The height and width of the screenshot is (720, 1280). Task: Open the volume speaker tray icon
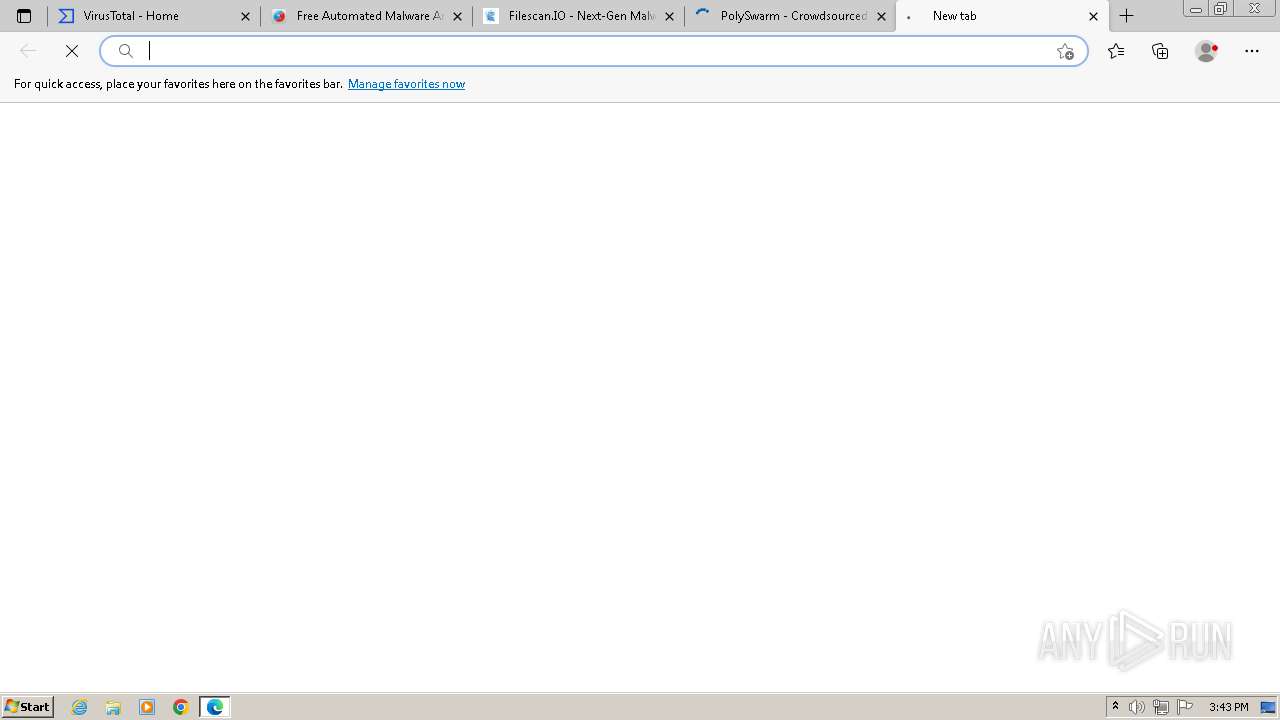point(1137,707)
